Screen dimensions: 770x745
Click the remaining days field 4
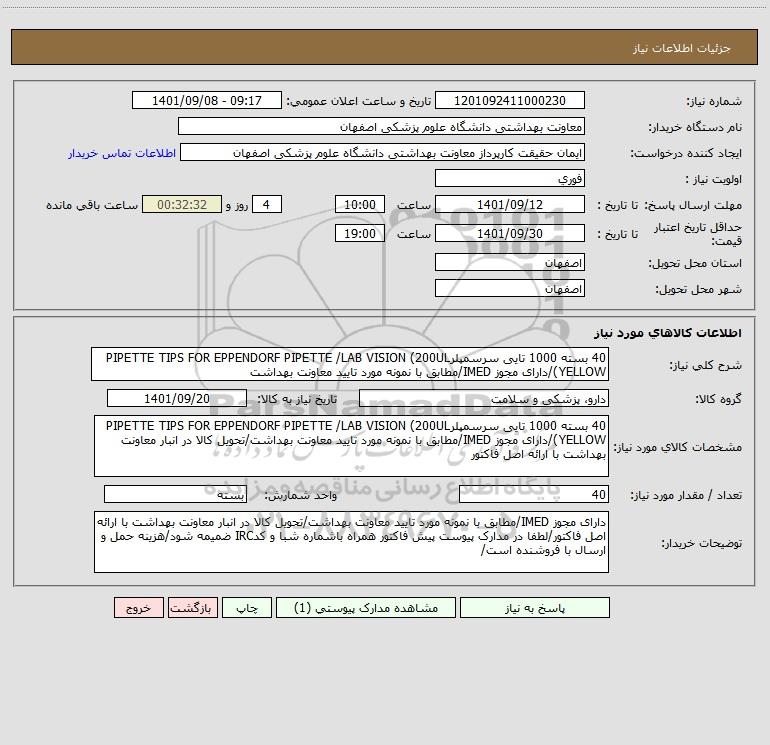(x=267, y=205)
